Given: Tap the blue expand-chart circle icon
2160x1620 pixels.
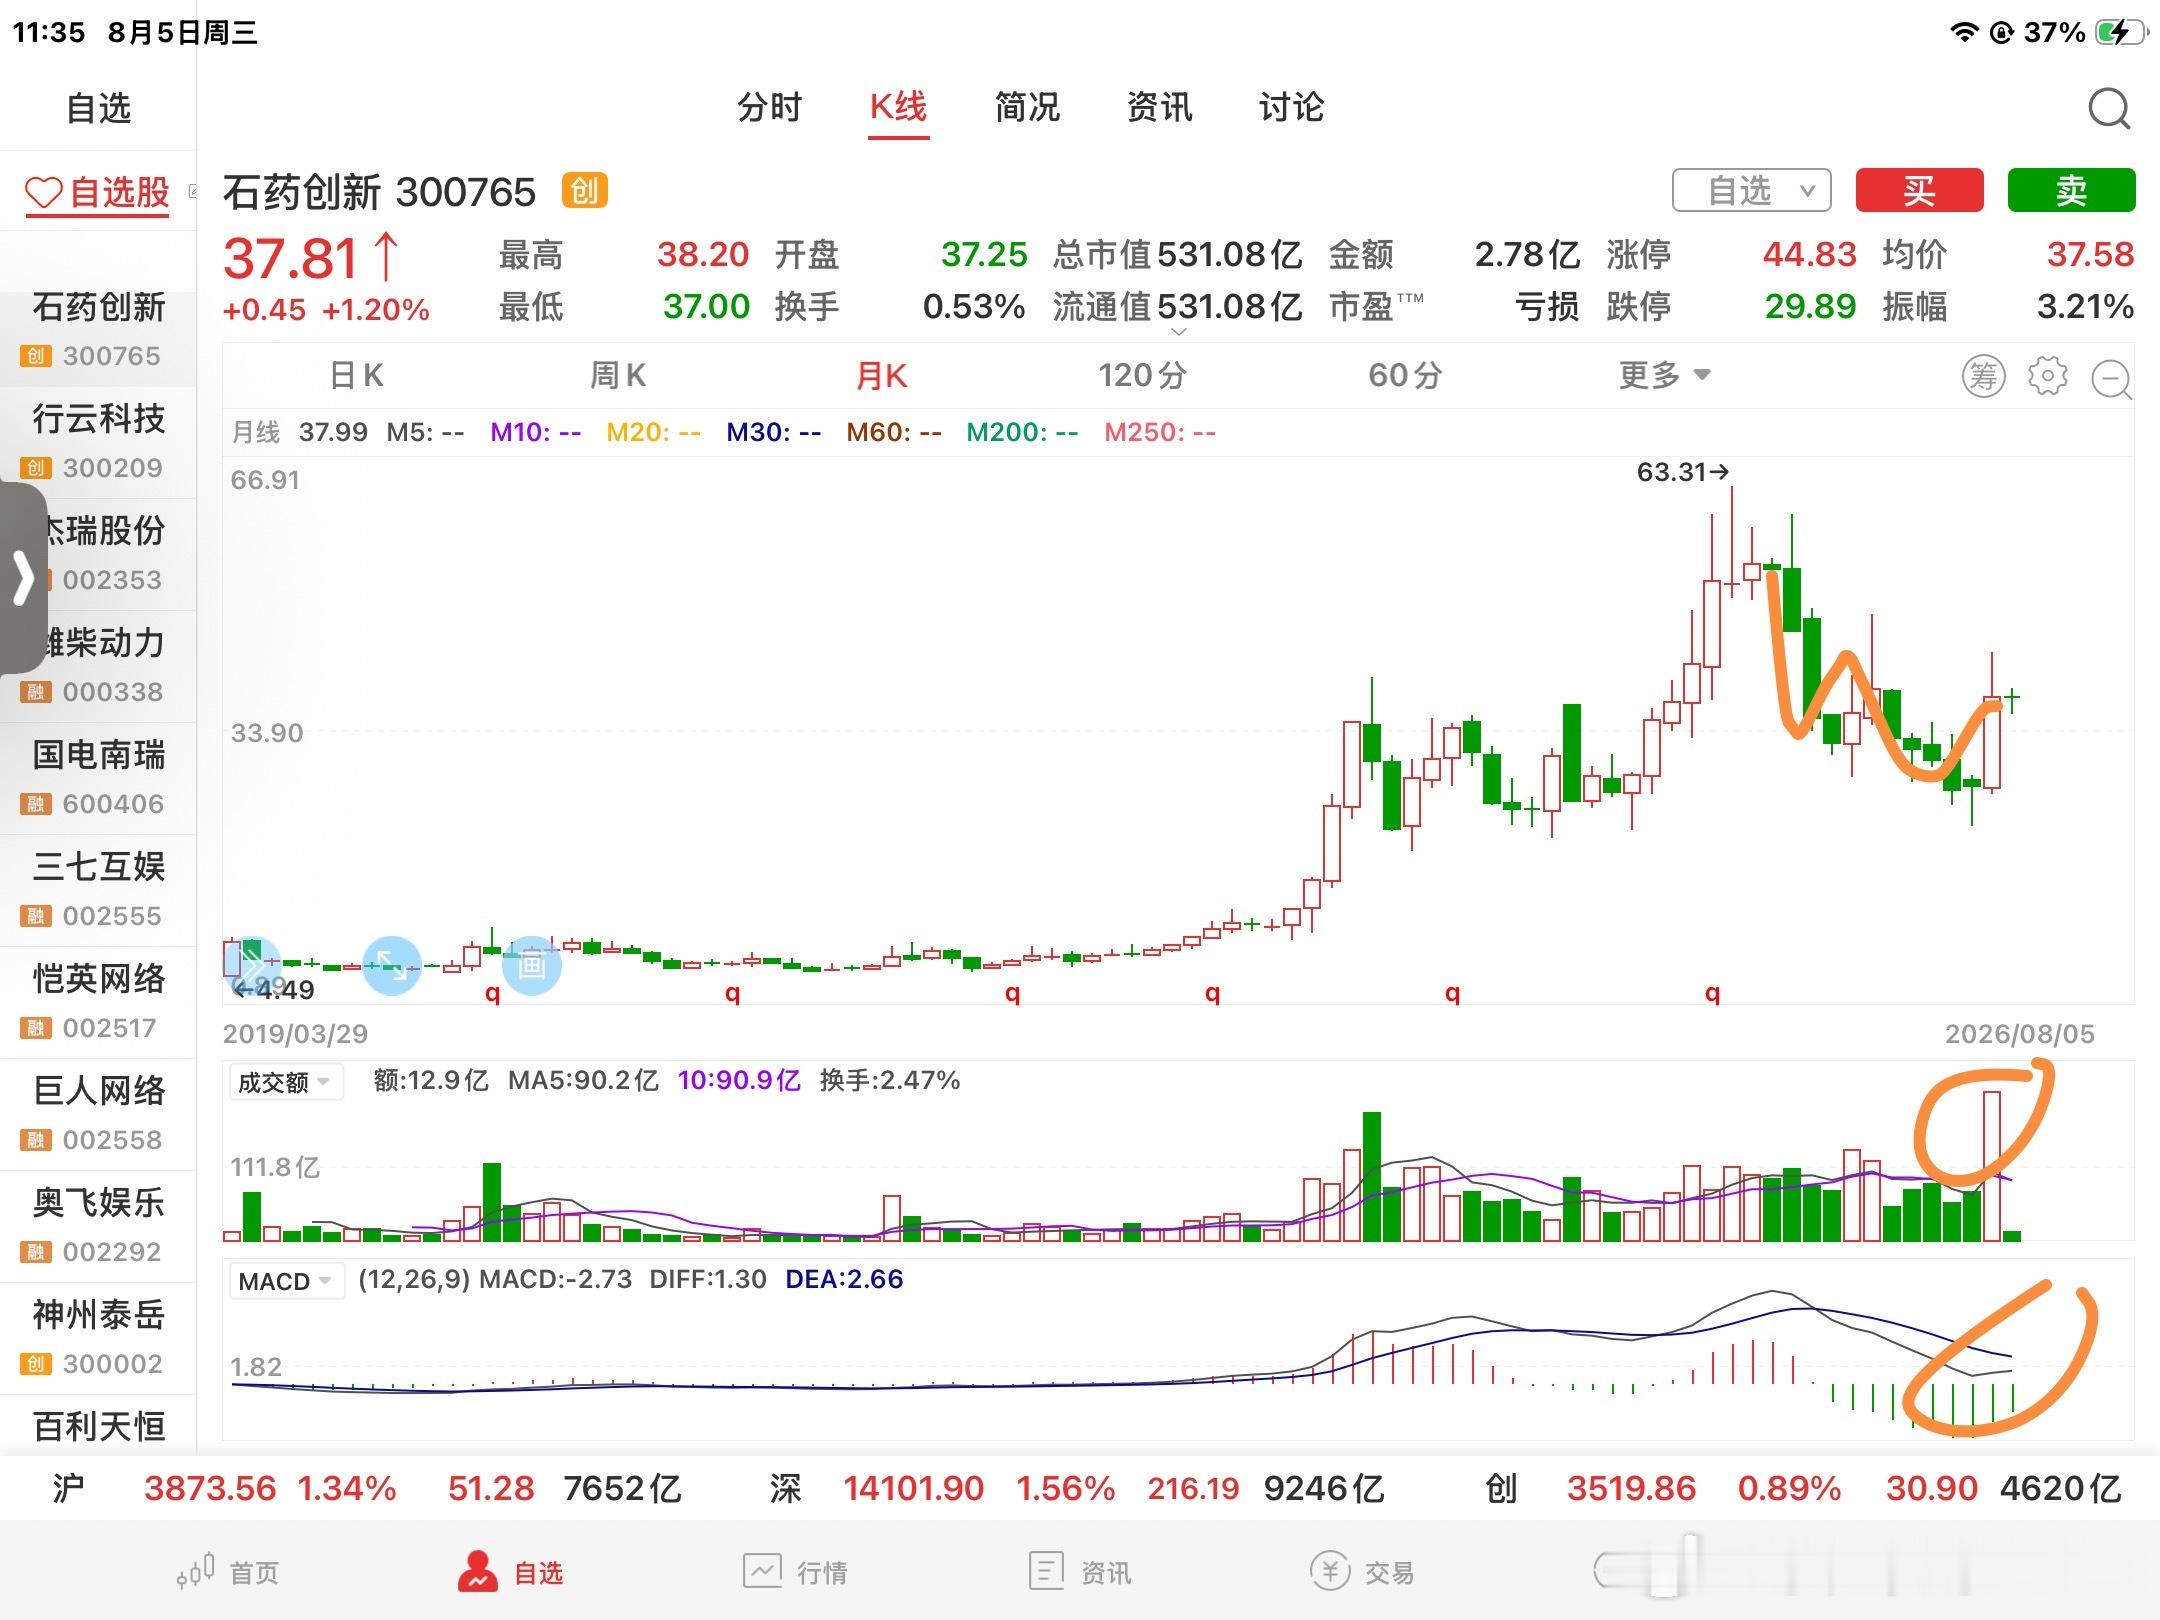Looking at the screenshot, I should [391, 965].
